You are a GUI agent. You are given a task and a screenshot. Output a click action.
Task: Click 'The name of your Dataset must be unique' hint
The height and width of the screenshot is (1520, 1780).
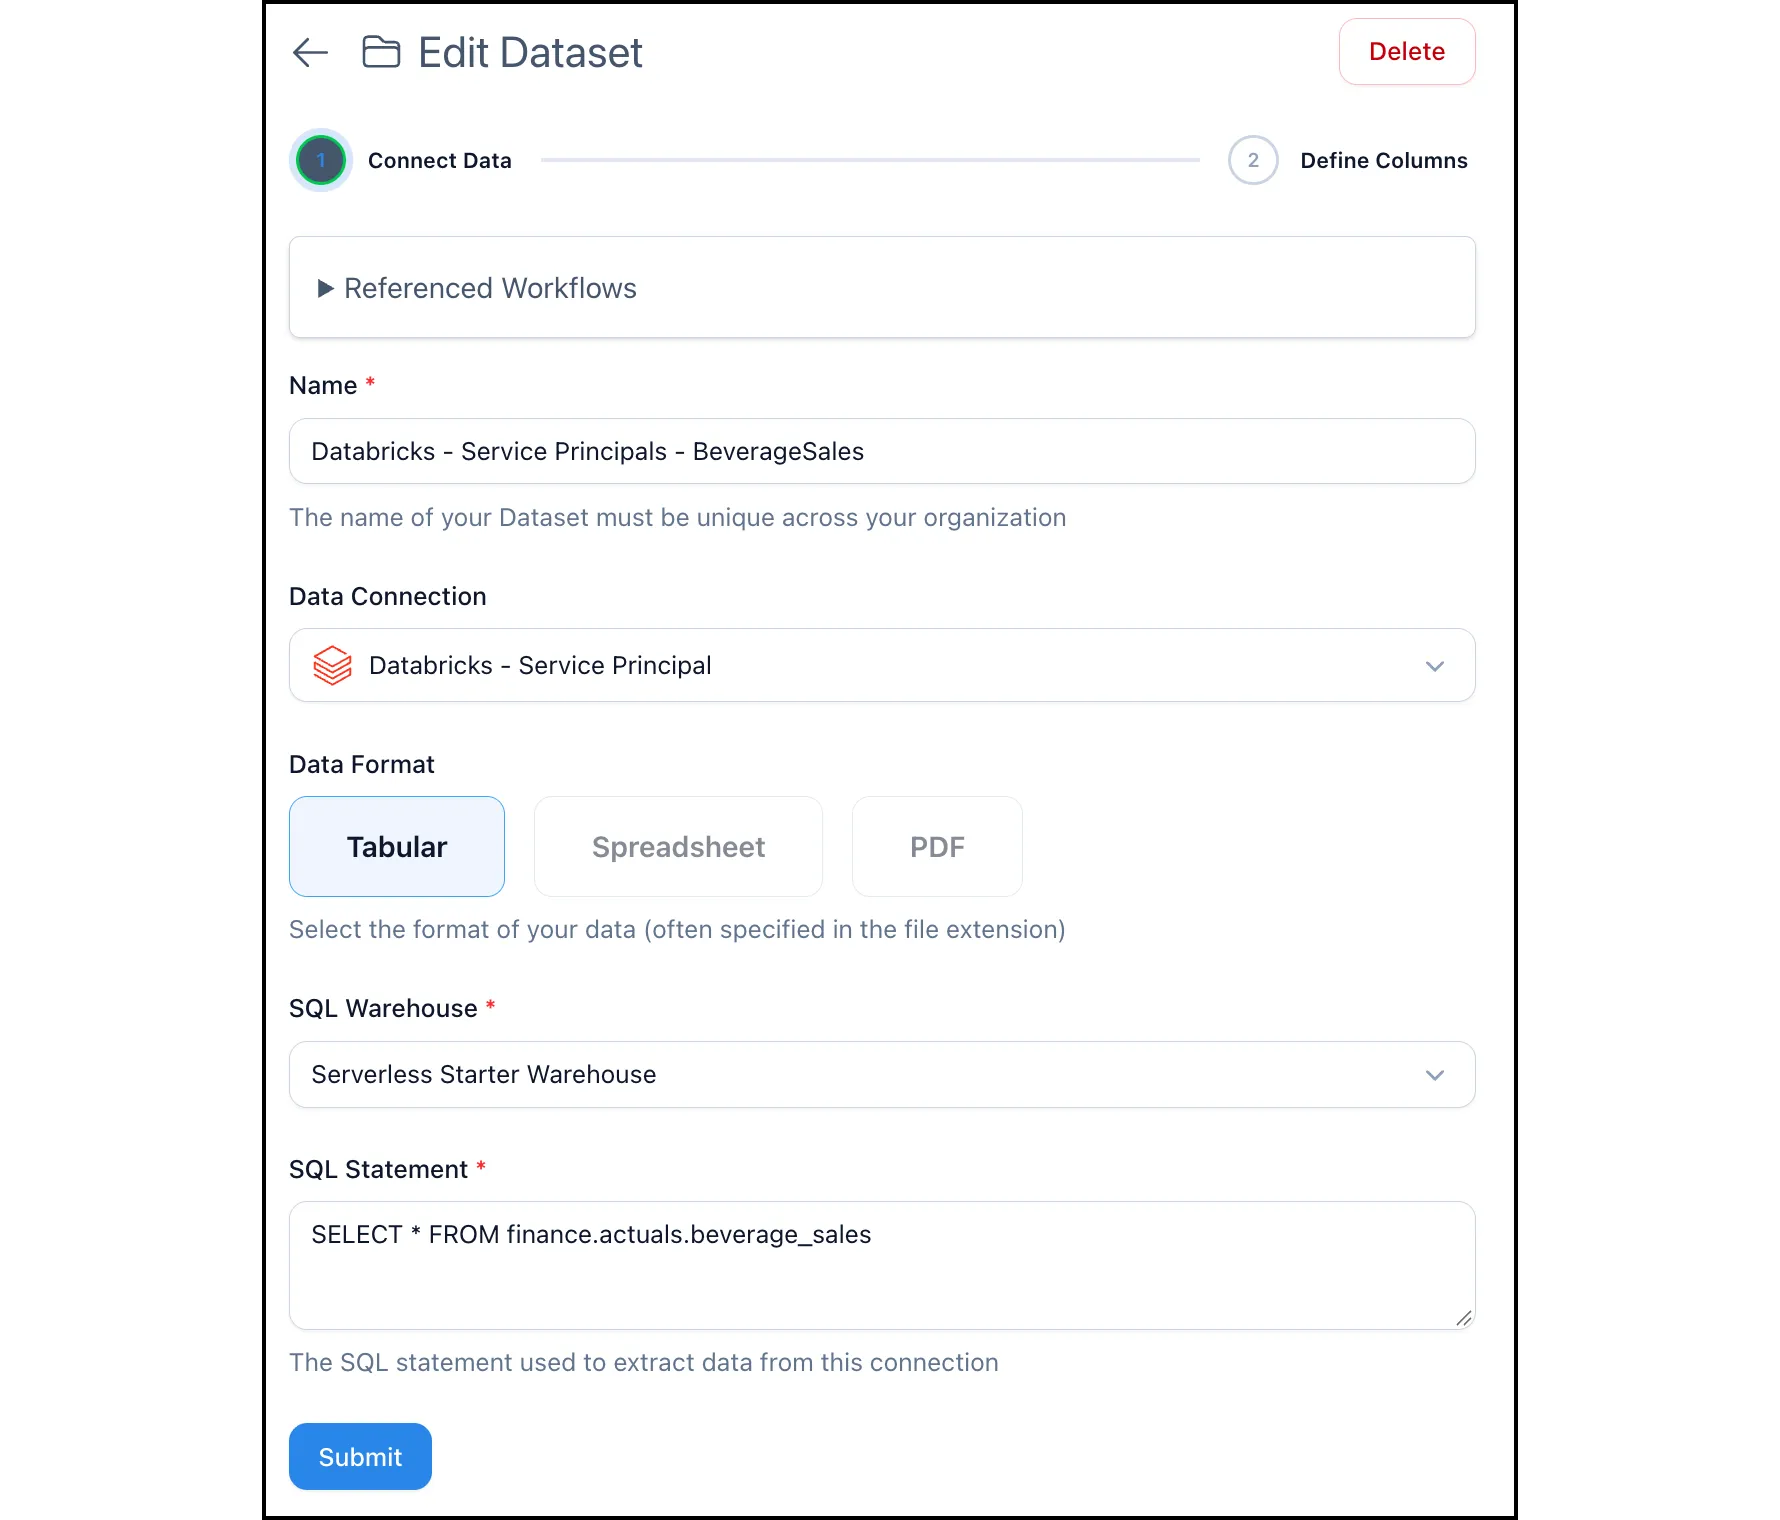[678, 517]
